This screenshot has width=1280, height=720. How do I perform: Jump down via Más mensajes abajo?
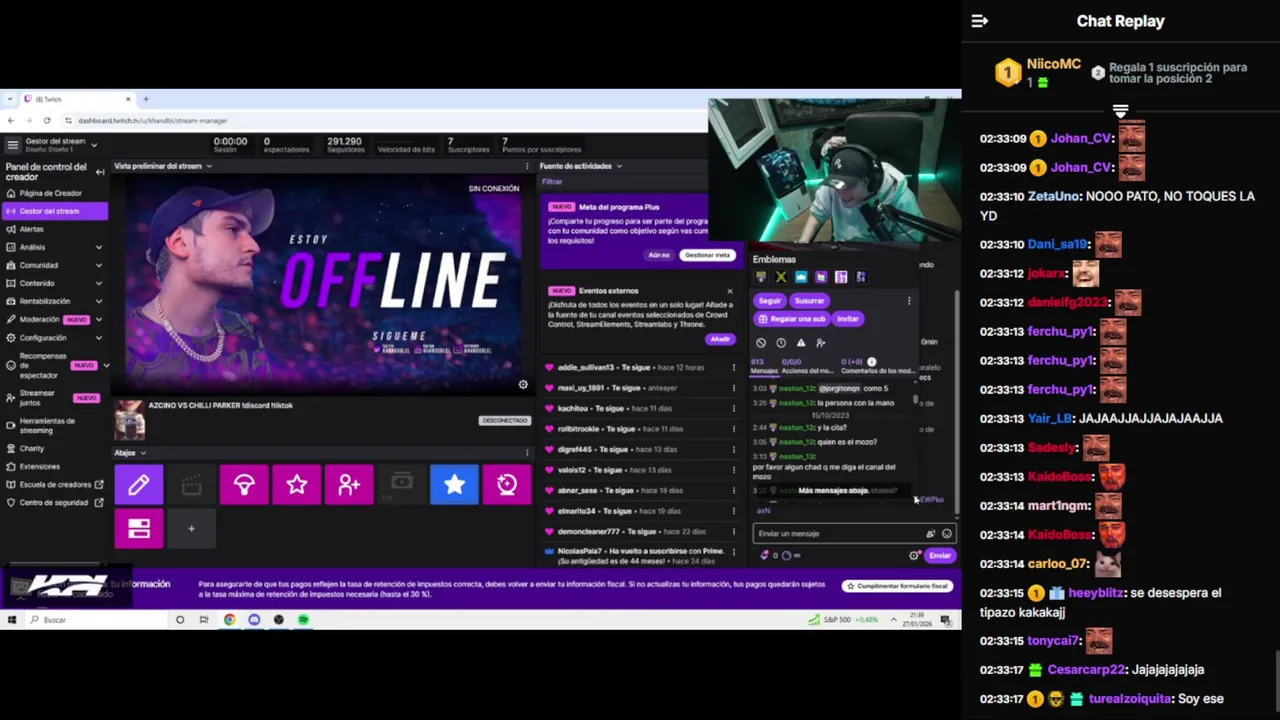pos(832,491)
